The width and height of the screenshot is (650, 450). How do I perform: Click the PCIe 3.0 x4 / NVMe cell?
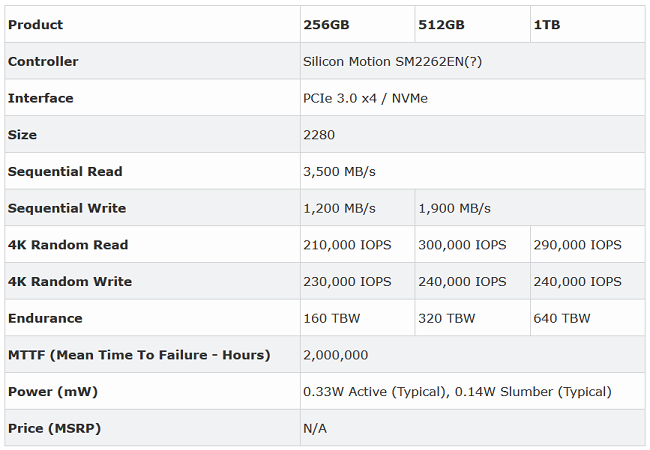pyautogui.click(x=365, y=98)
